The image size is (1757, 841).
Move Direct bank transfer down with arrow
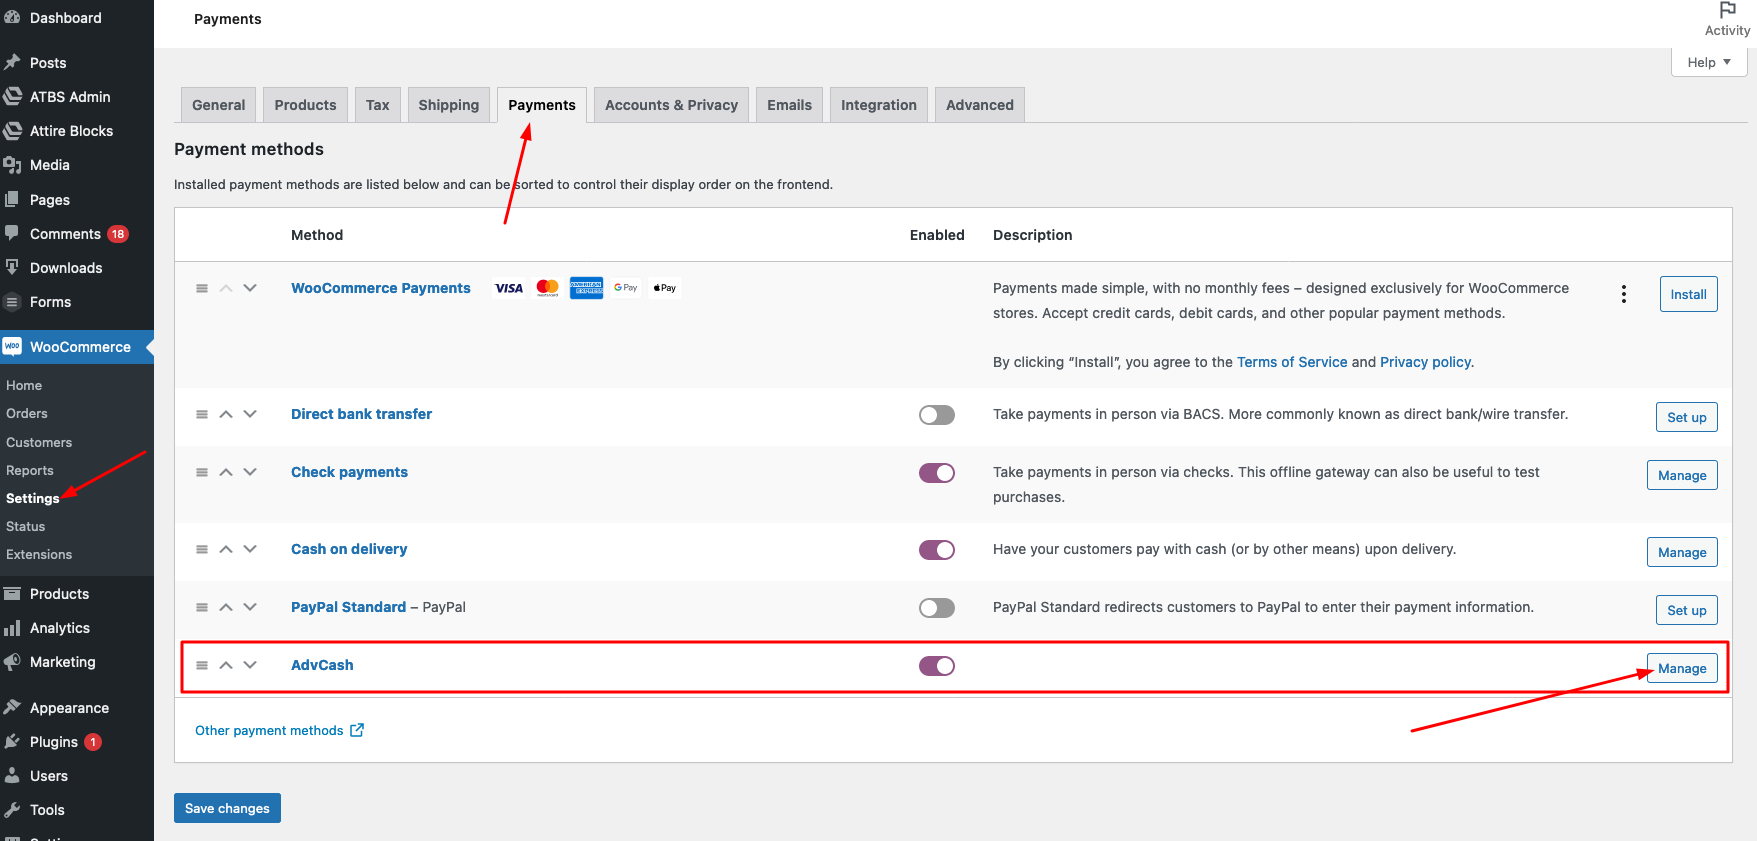[250, 414]
